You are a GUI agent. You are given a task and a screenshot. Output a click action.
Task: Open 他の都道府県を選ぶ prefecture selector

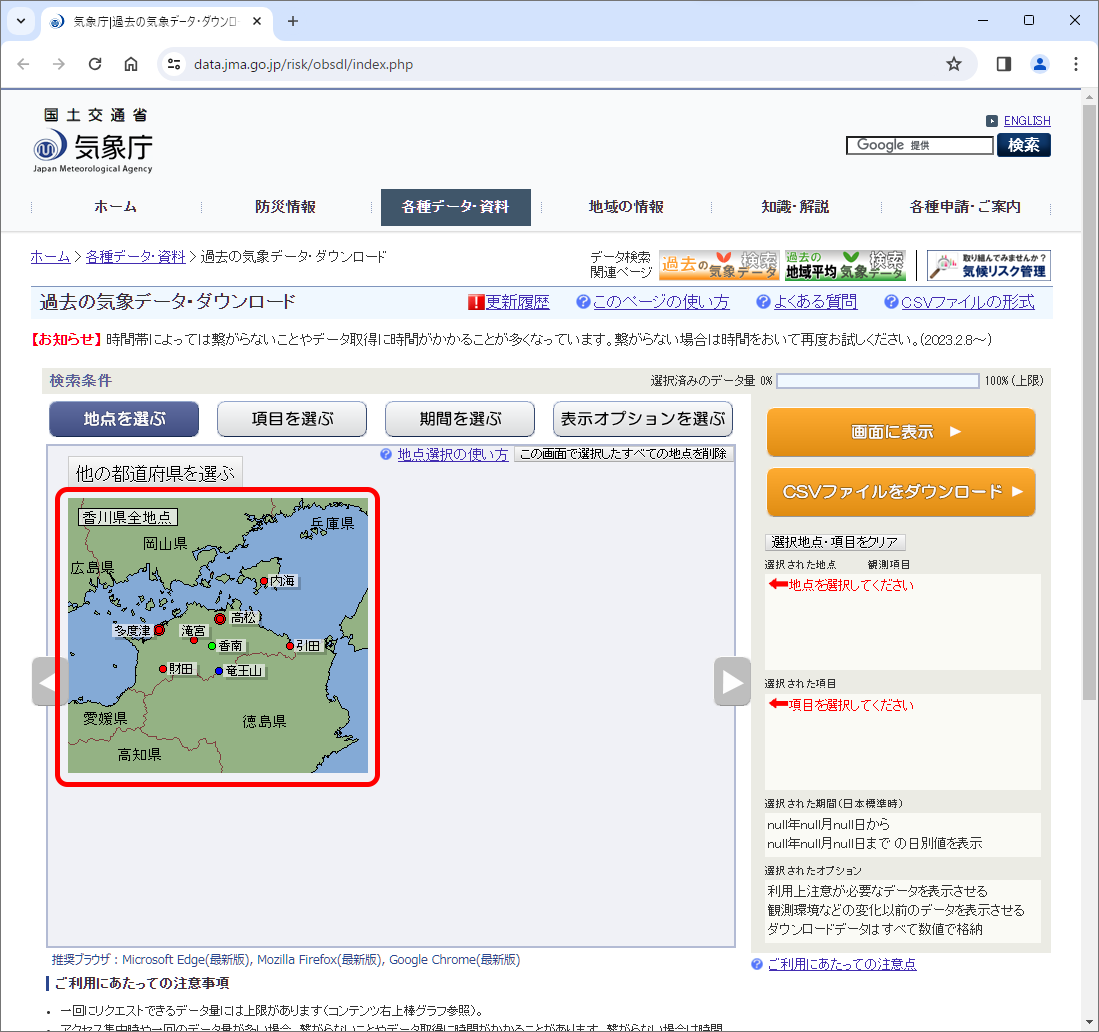pyautogui.click(x=155, y=473)
